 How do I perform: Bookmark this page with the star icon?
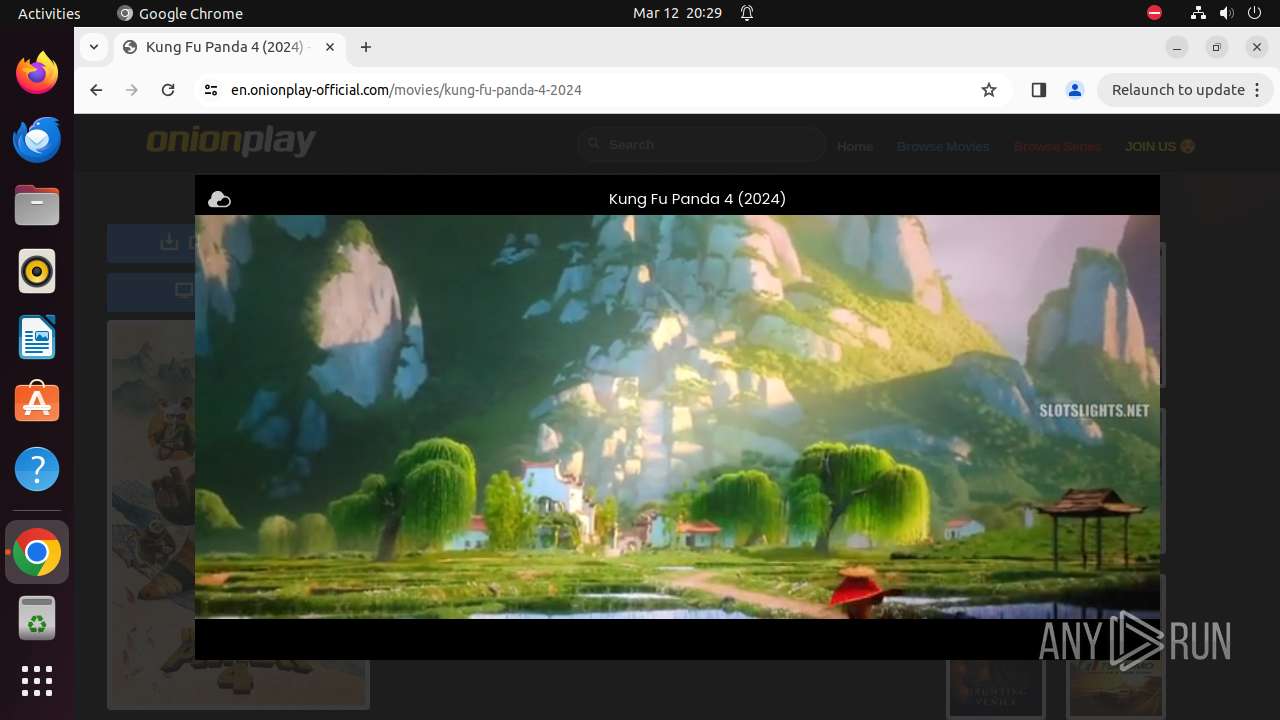pos(989,90)
